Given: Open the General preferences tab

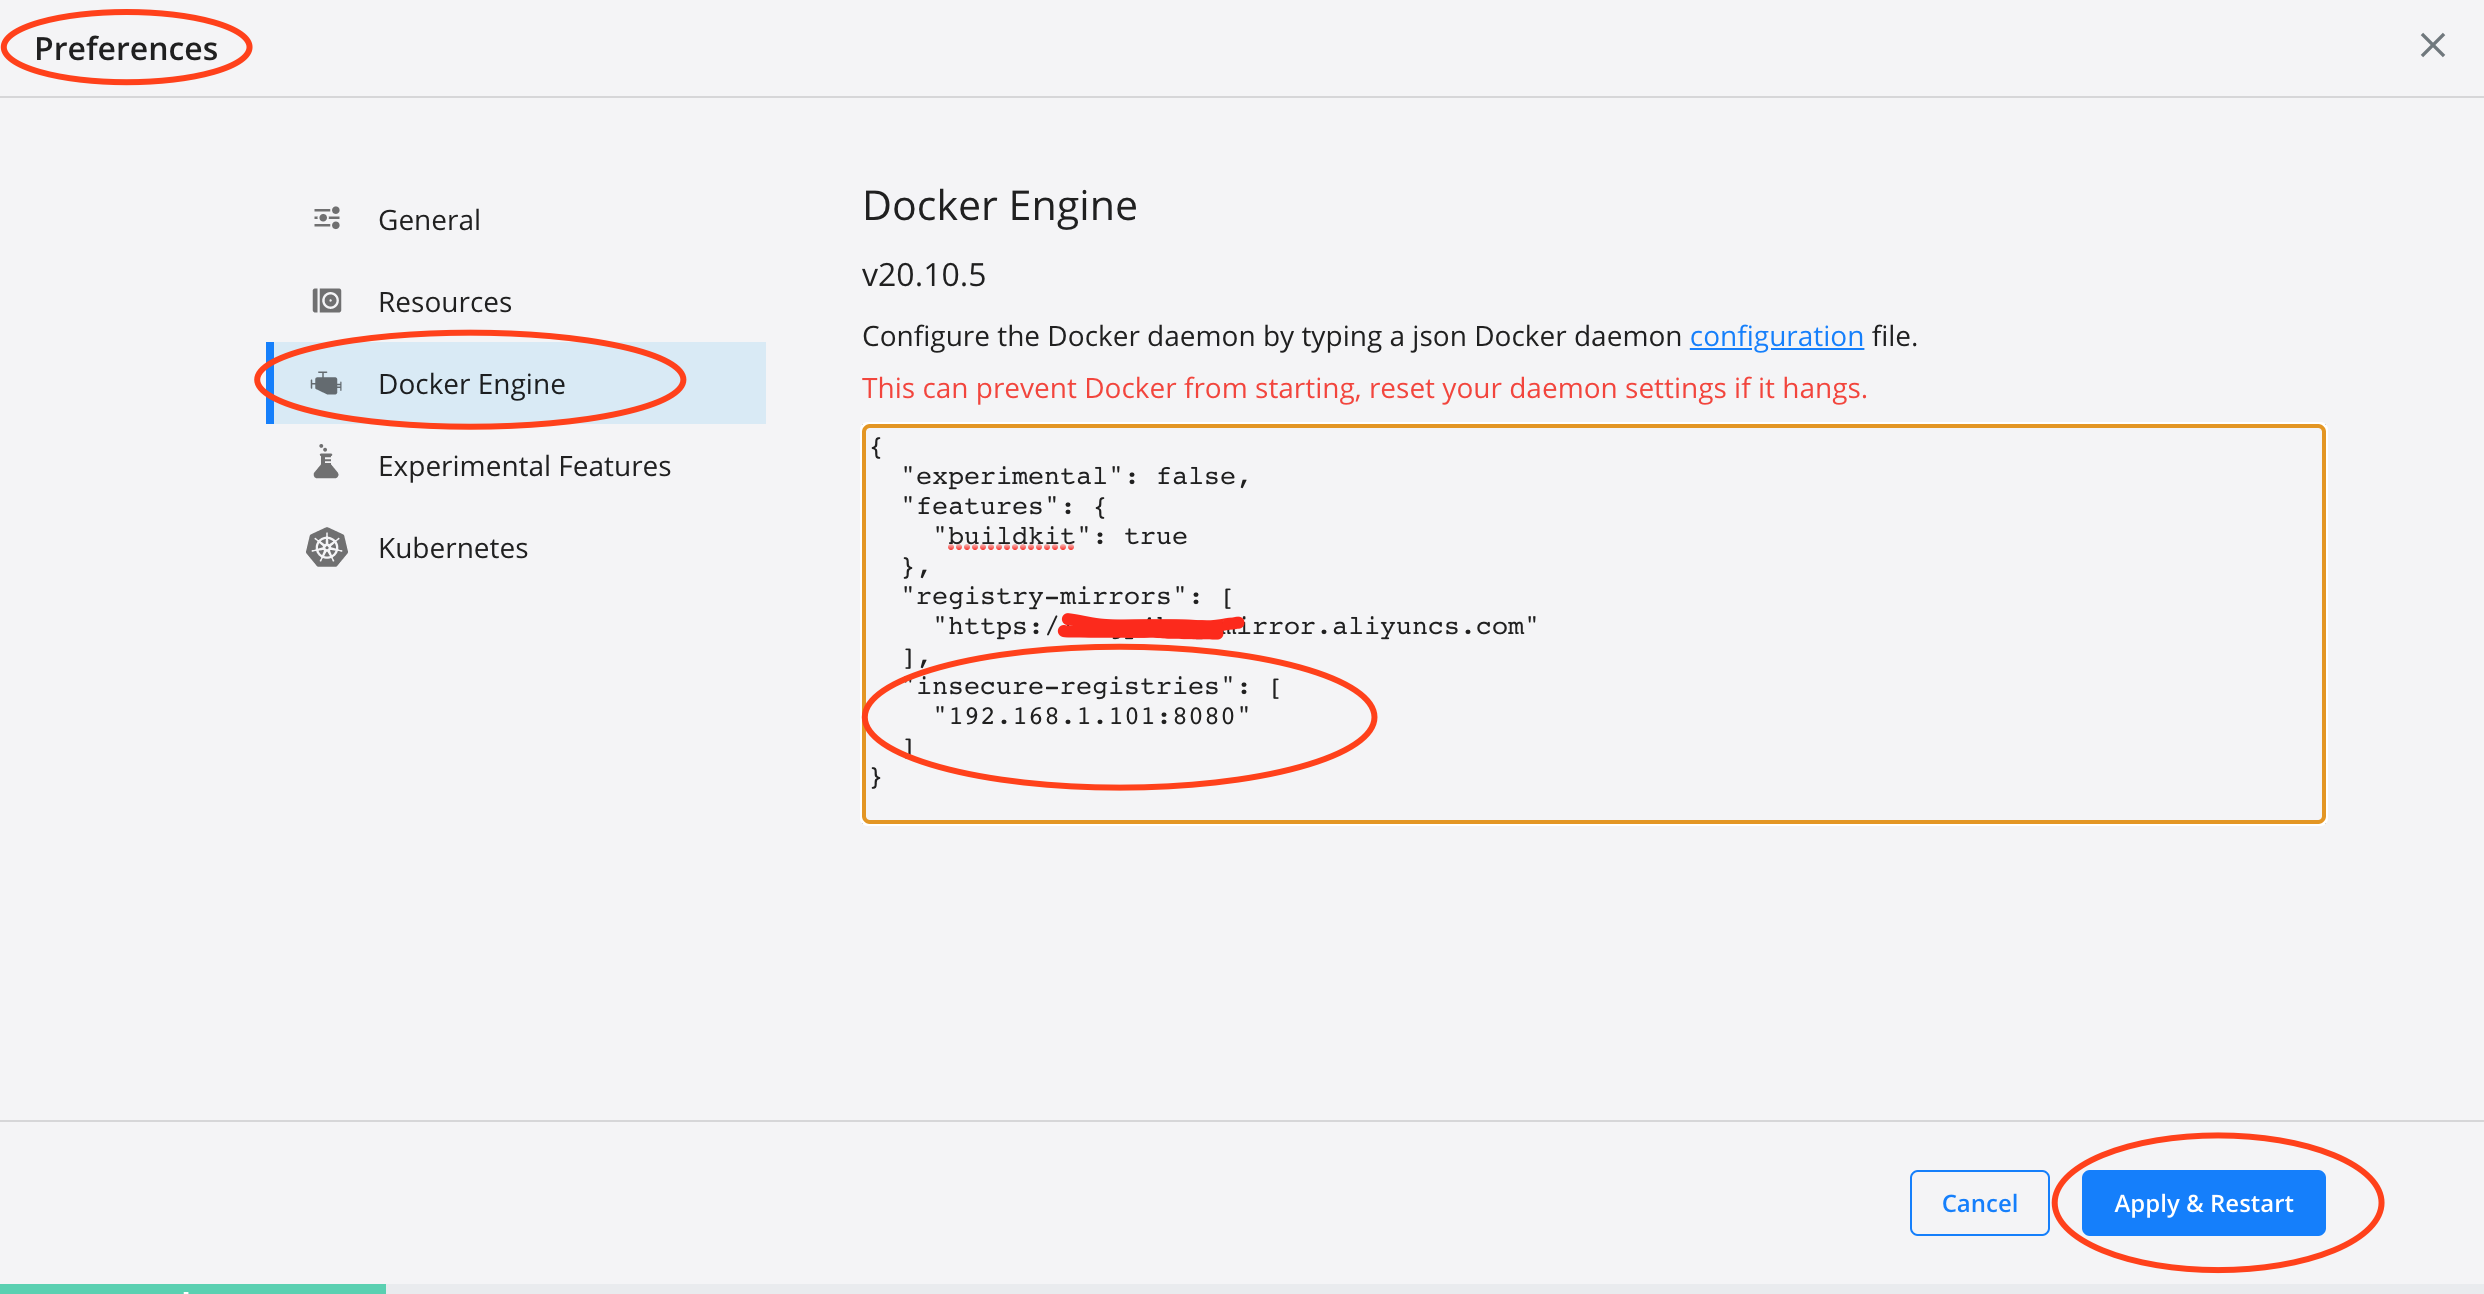Looking at the screenshot, I should point(428,218).
